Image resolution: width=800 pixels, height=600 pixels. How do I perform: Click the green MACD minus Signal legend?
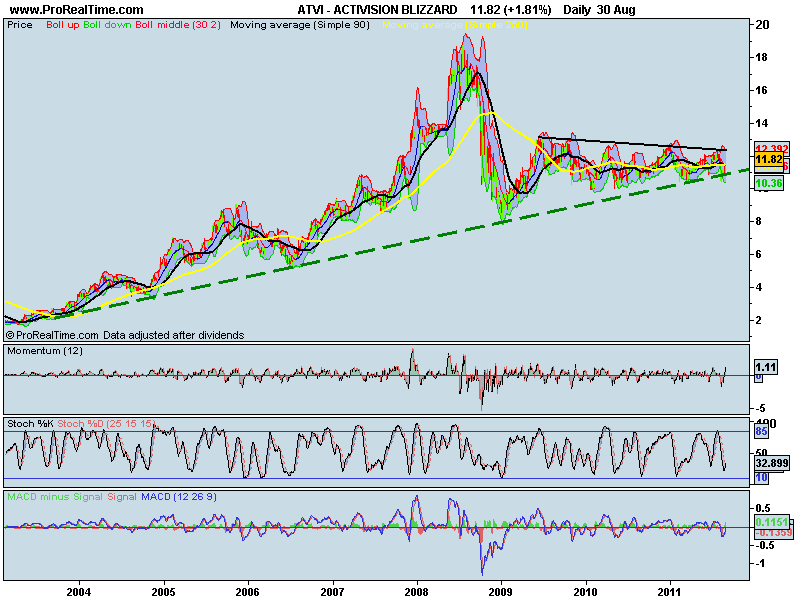pos(55,496)
